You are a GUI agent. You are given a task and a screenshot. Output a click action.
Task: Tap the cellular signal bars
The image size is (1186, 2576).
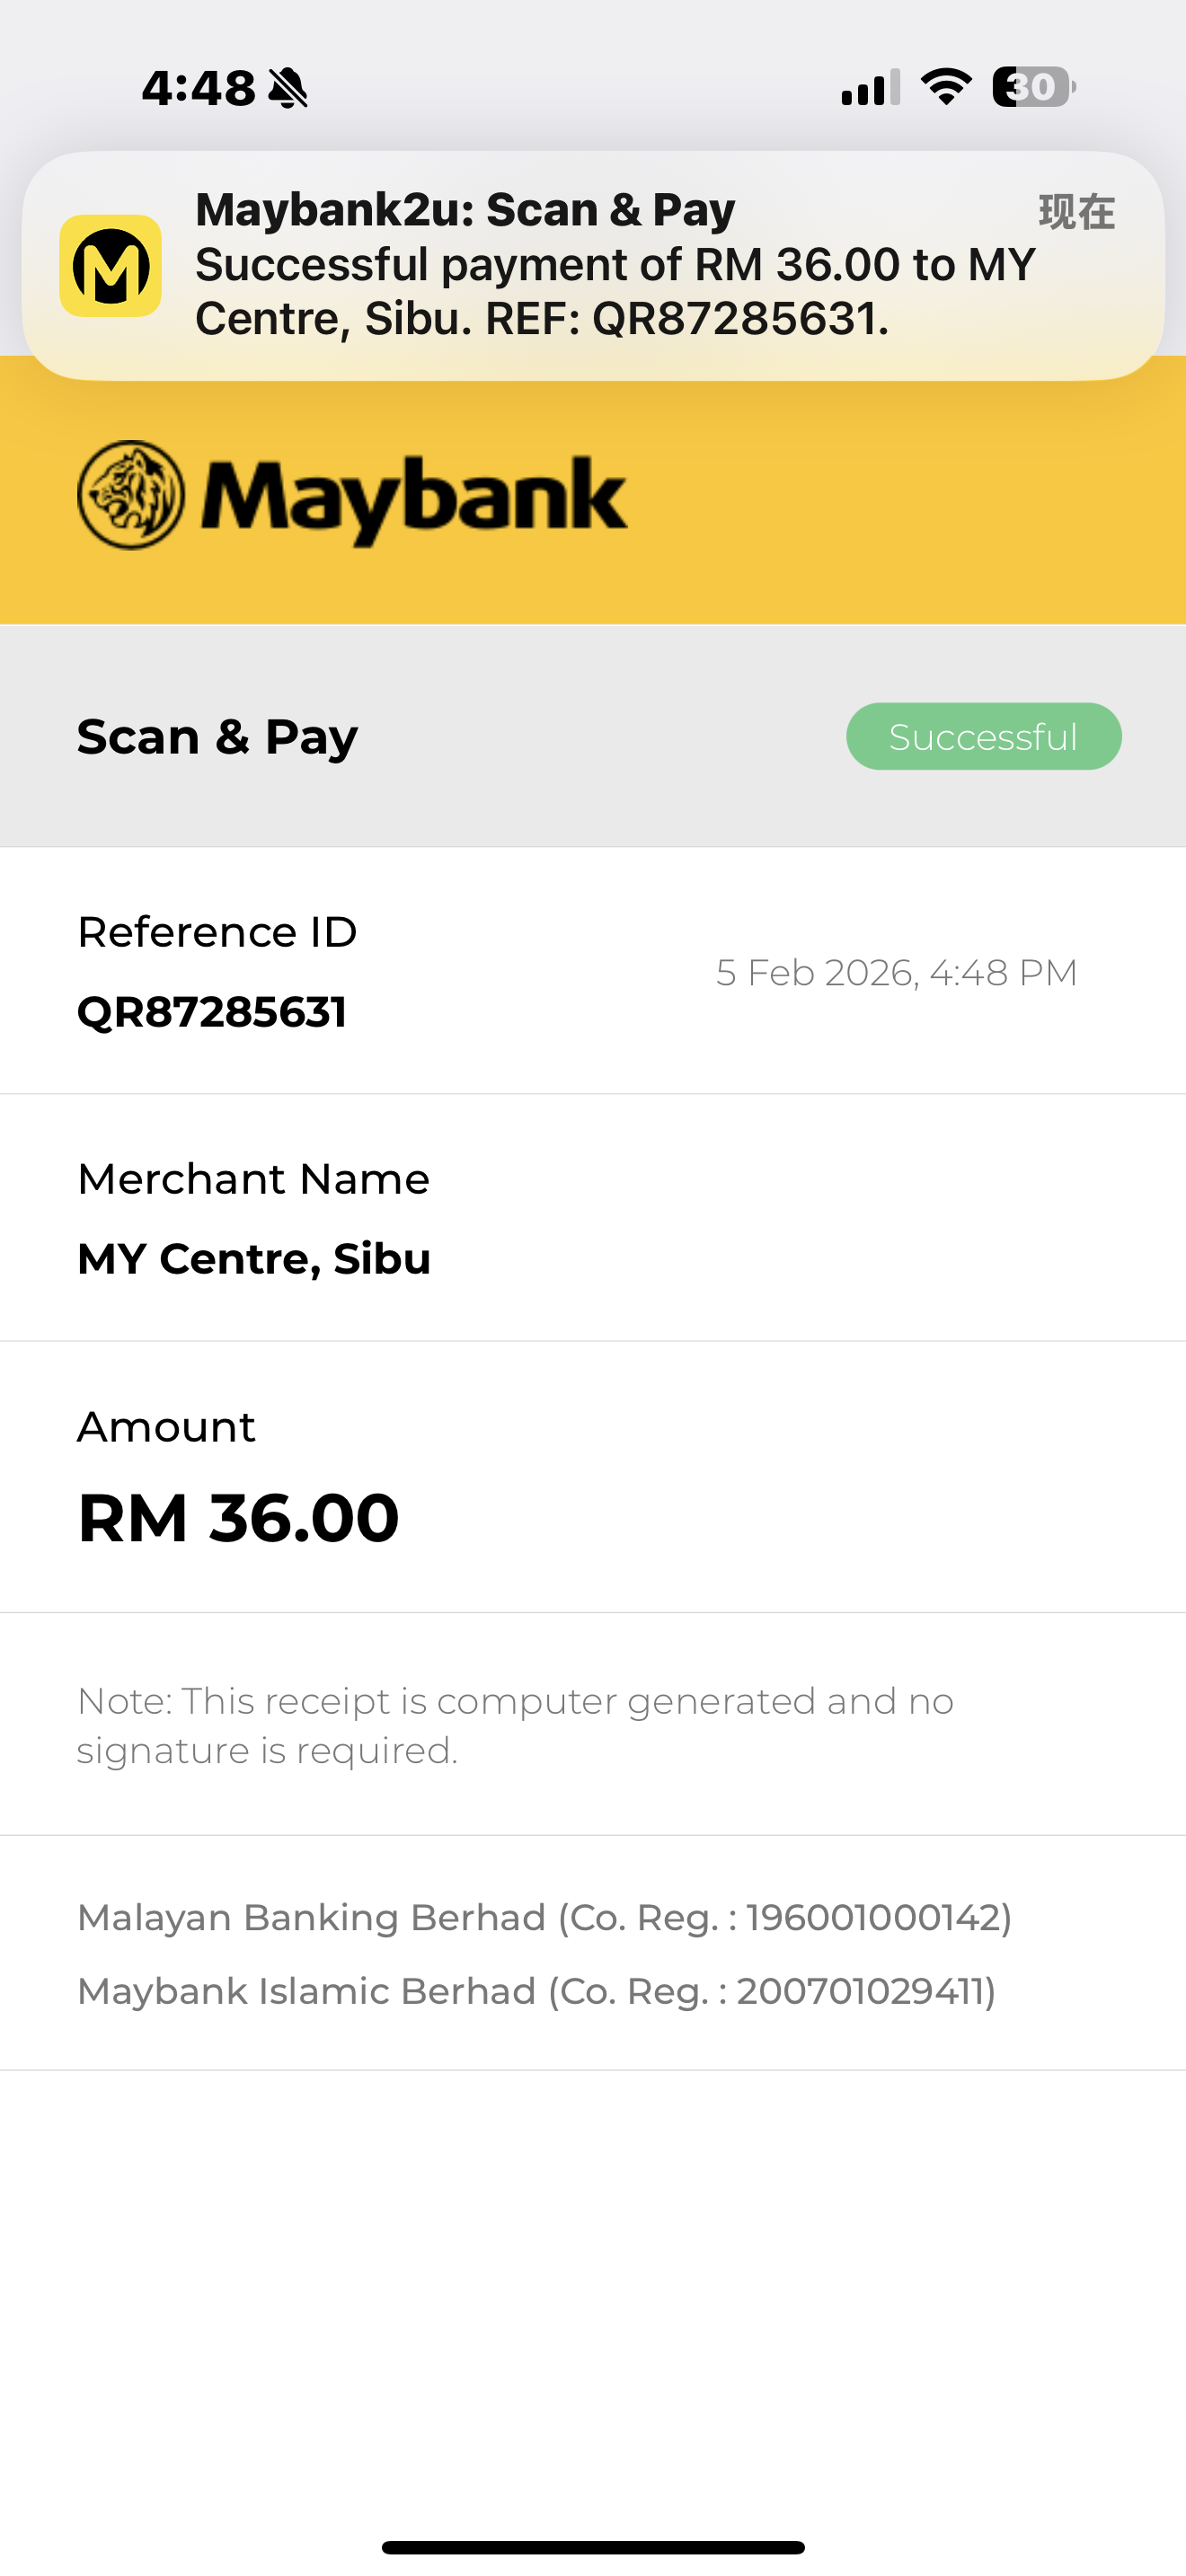click(x=870, y=88)
